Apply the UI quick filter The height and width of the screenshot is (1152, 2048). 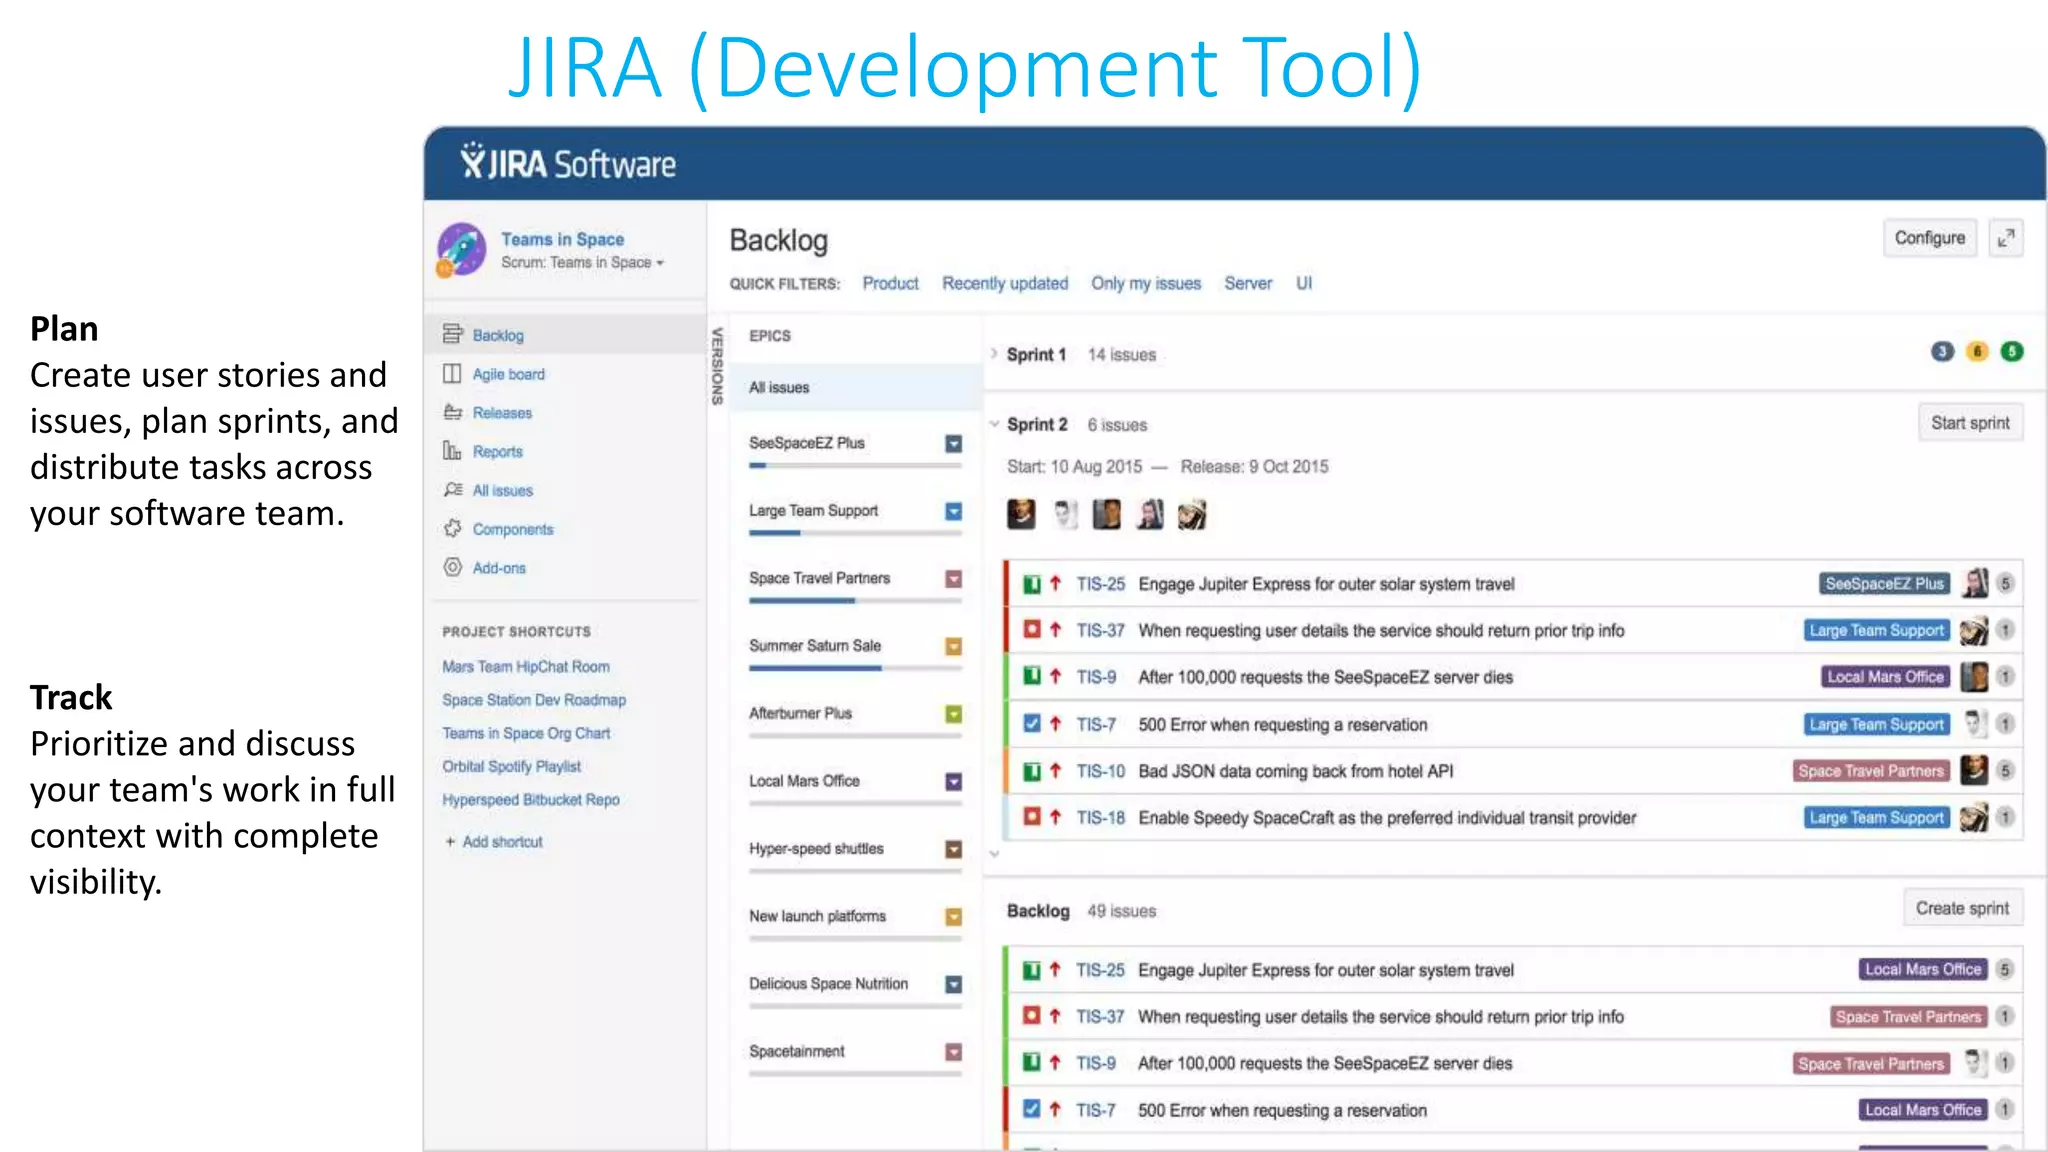pyautogui.click(x=1304, y=283)
